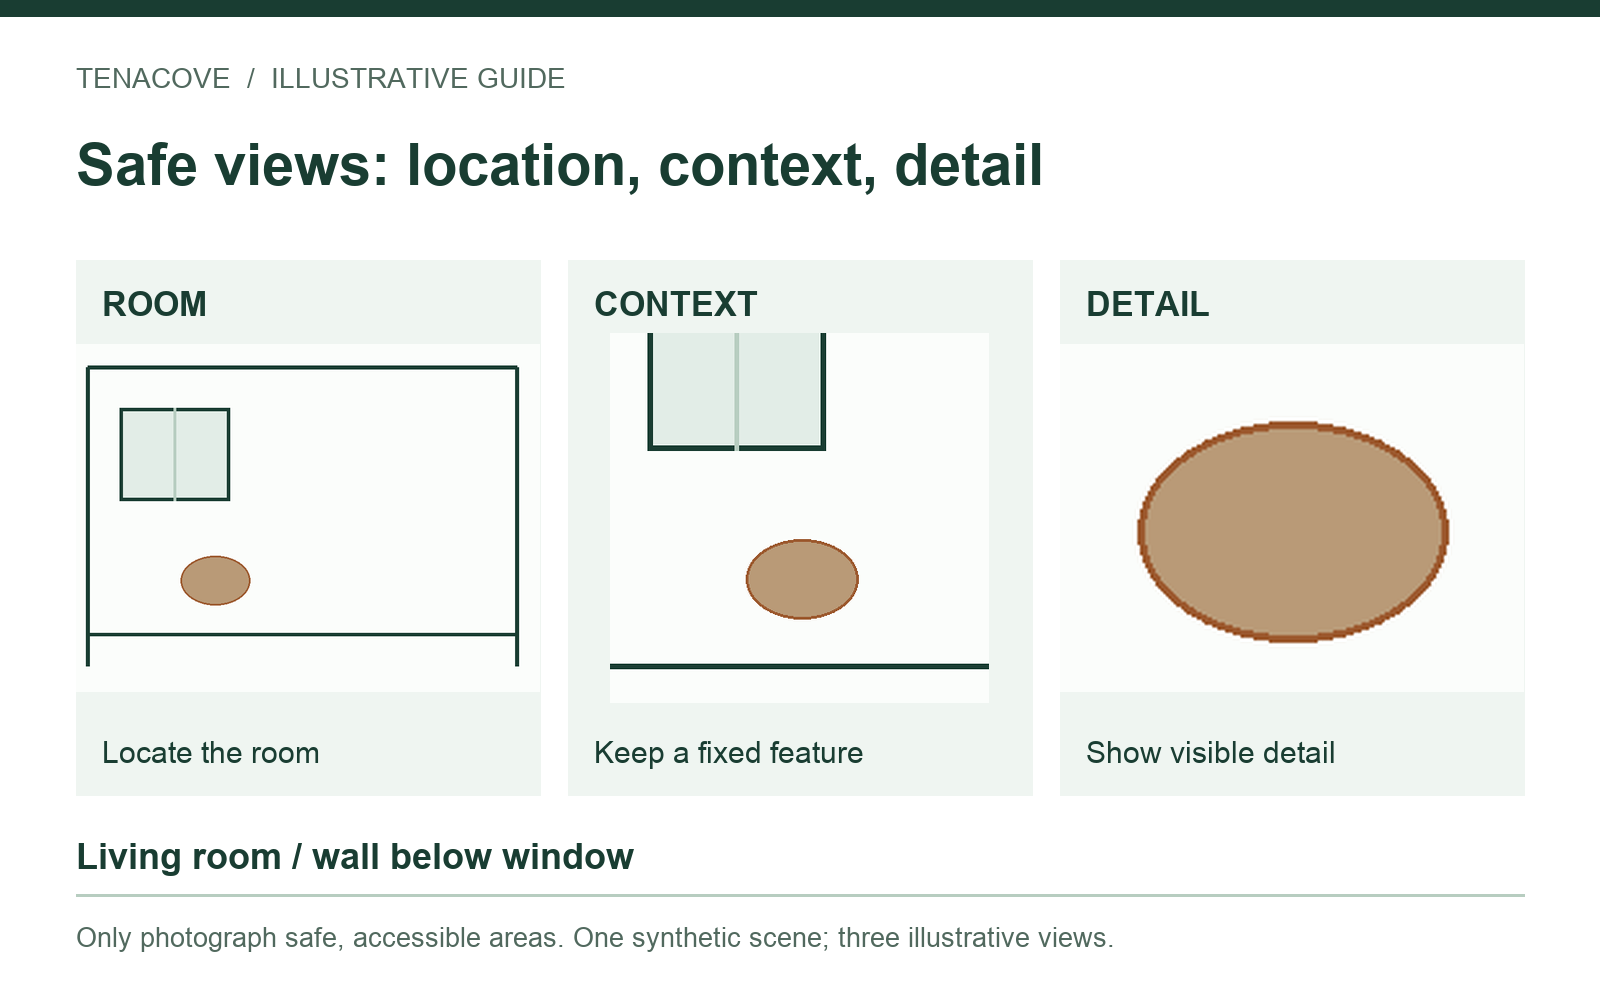
Task: Click the window in the ROOM illustration
Action: pos(175,454)
